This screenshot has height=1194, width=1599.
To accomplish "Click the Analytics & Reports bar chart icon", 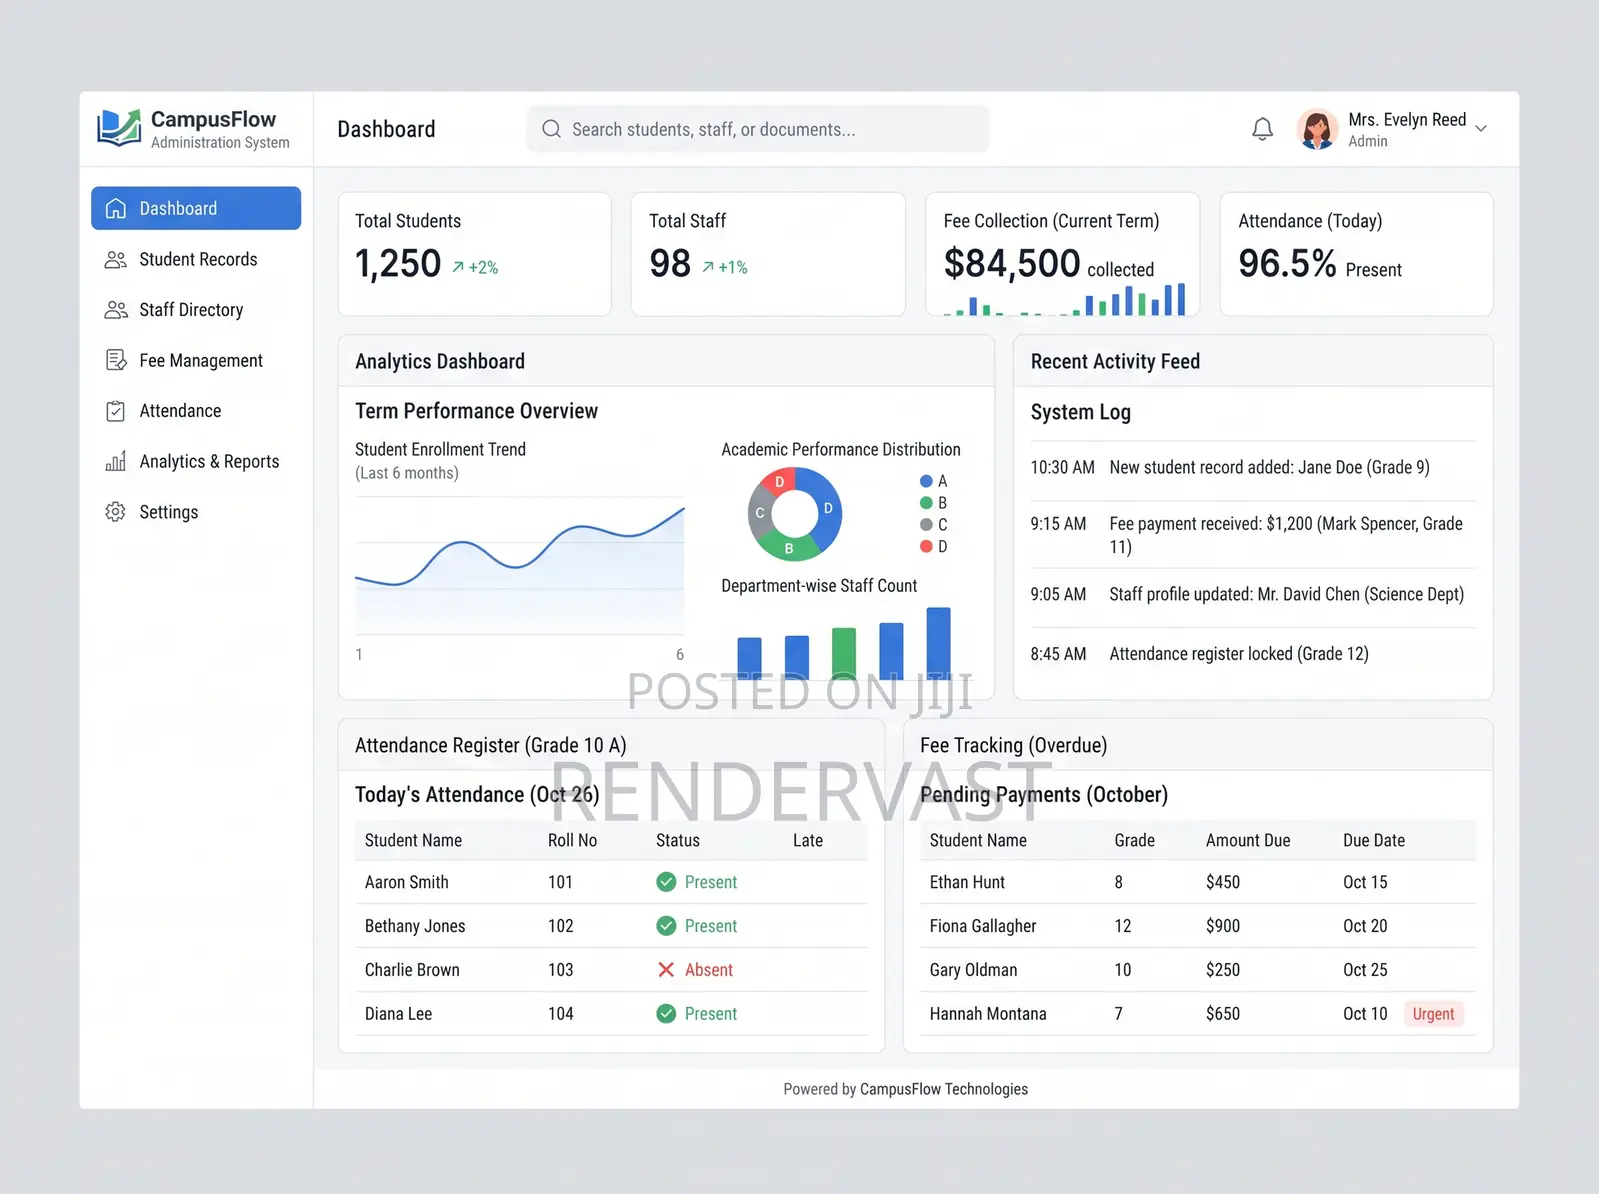I will coord(116,461).
